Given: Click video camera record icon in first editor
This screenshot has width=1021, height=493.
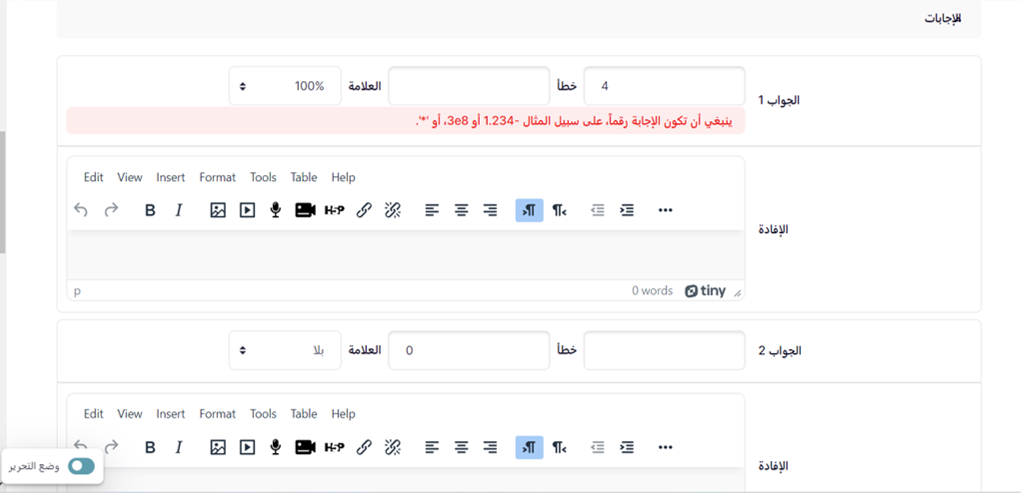Looking at the screenshot, I should click(x=305, y=210).
